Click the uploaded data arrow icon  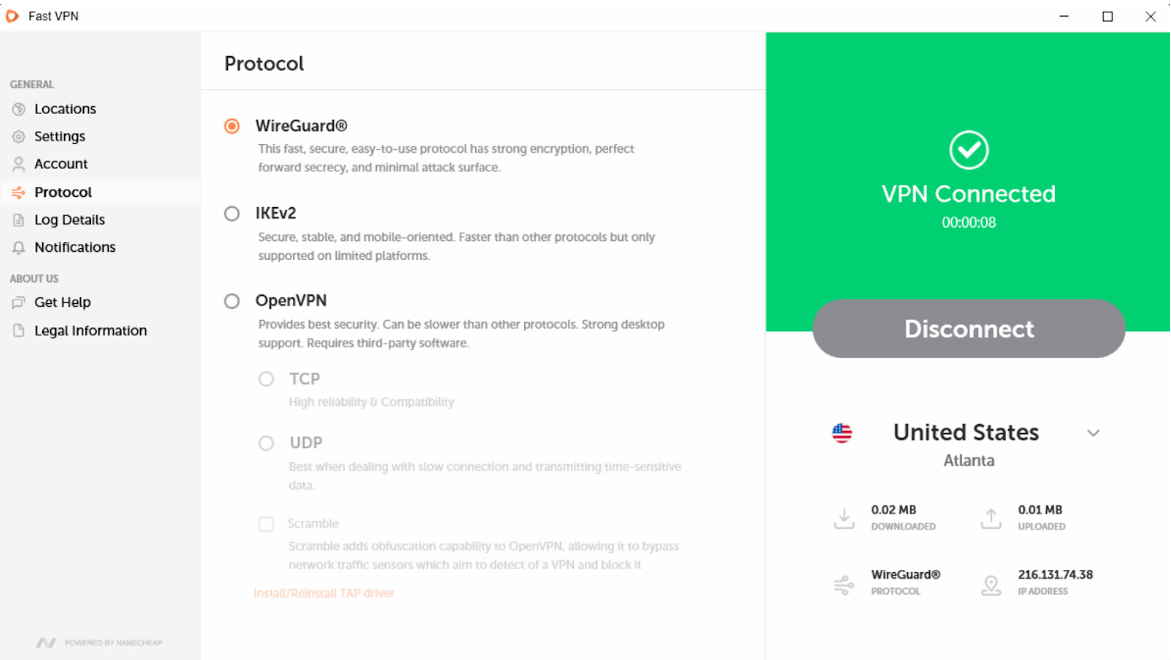[x=990, y=518]
